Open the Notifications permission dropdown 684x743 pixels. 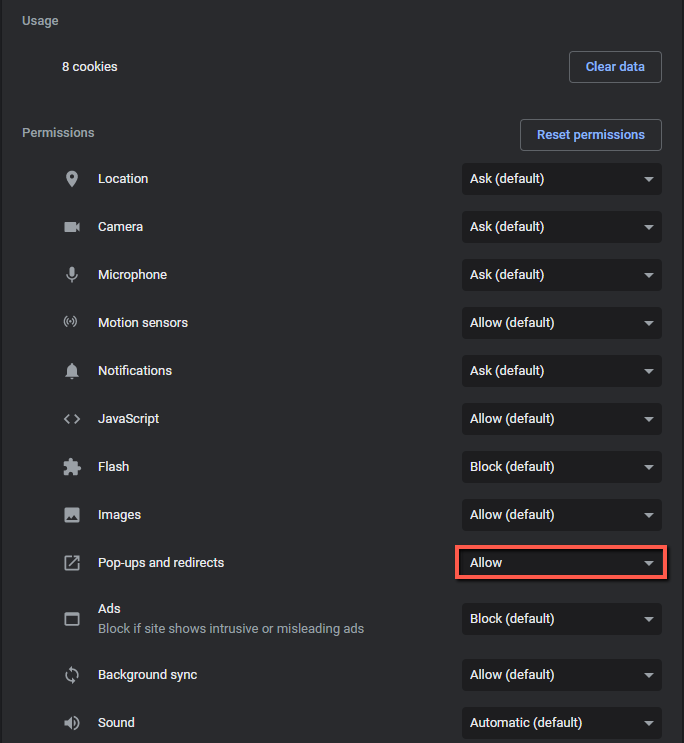coord(562,371)
